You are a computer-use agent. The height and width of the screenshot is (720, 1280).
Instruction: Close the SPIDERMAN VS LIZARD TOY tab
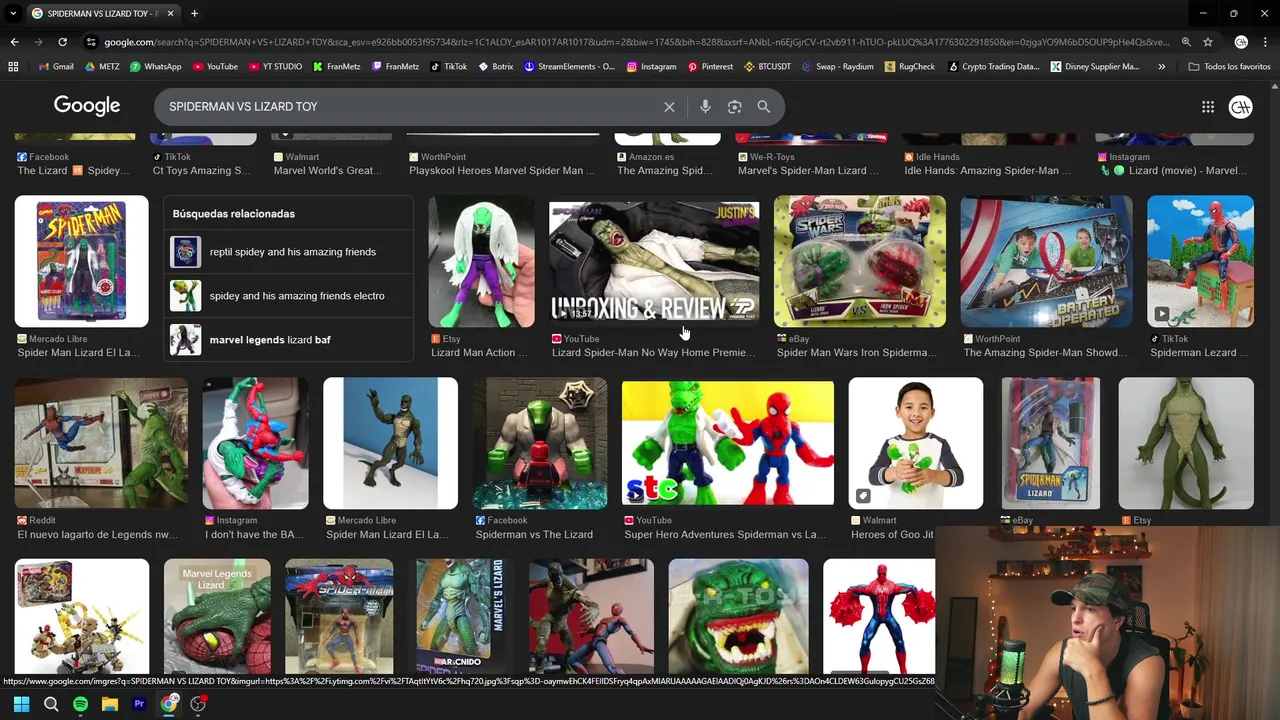(170, 14)
